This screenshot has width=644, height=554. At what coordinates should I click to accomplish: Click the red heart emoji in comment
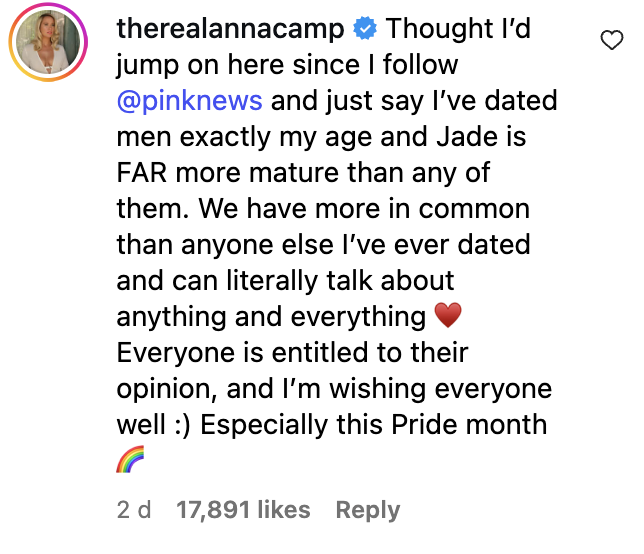448,315
